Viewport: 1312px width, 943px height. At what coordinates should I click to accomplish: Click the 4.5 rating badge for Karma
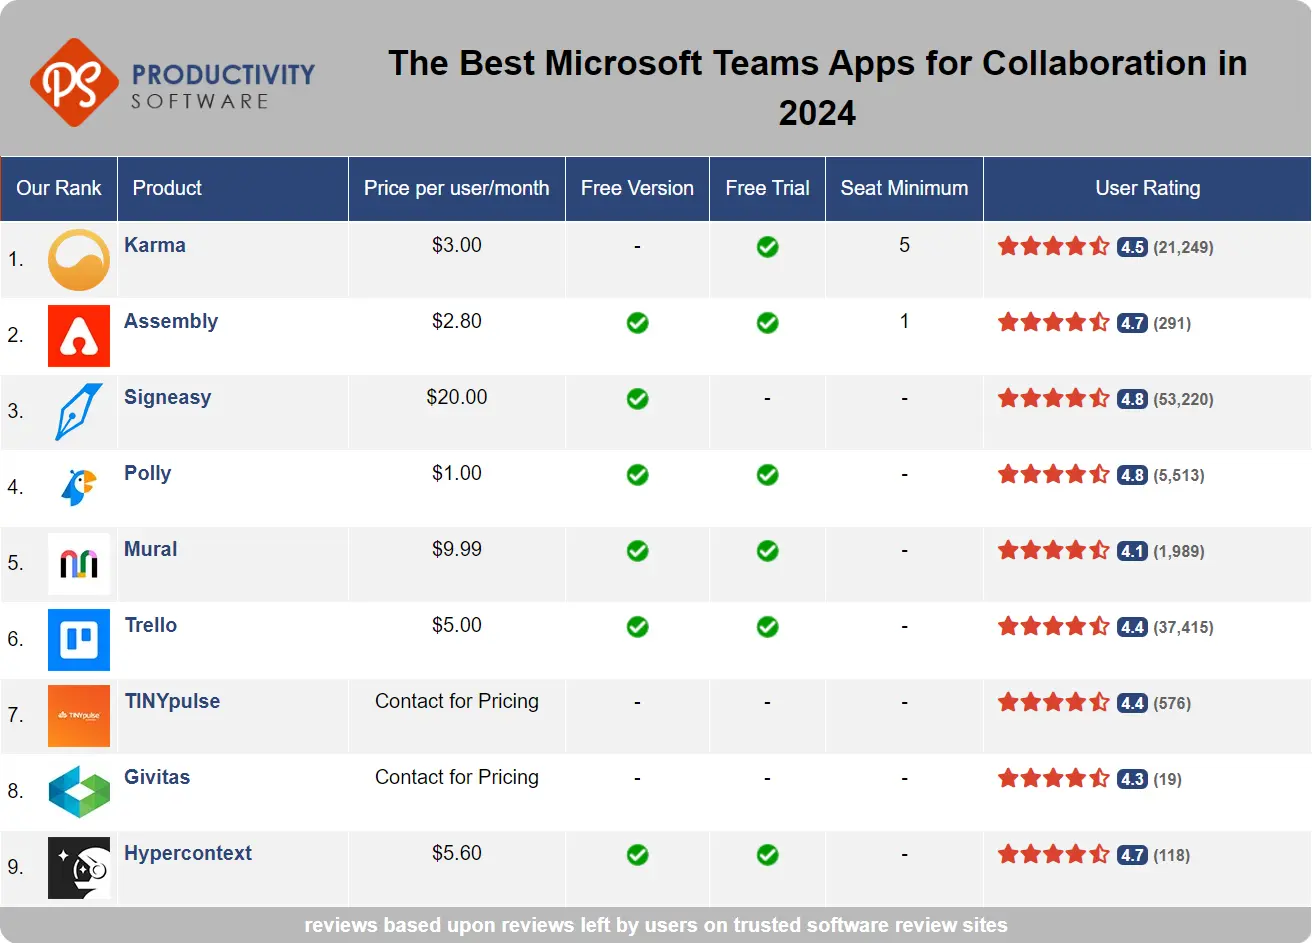click(1132, 247)
